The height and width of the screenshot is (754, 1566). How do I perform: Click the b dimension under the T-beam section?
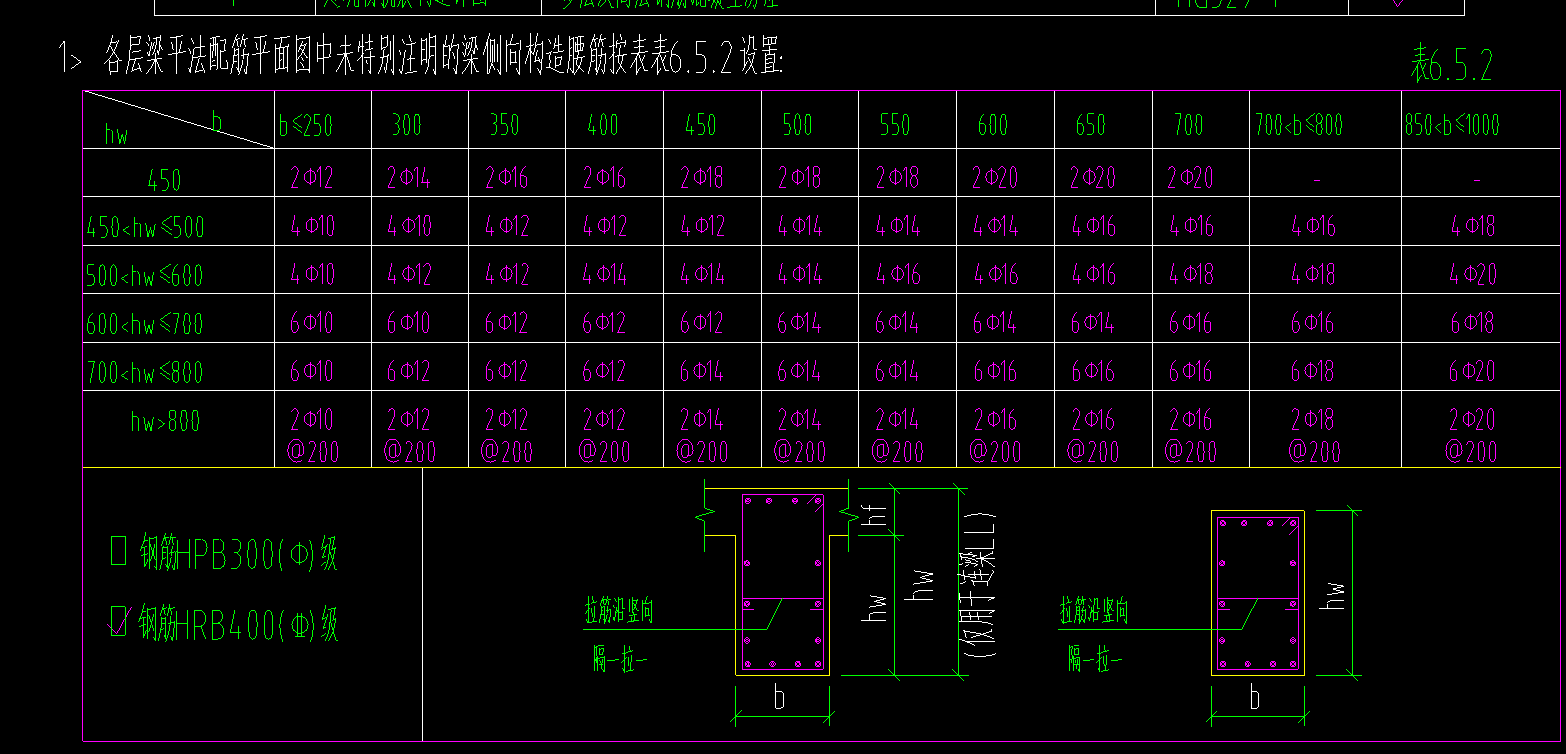(x=779, y=698)
